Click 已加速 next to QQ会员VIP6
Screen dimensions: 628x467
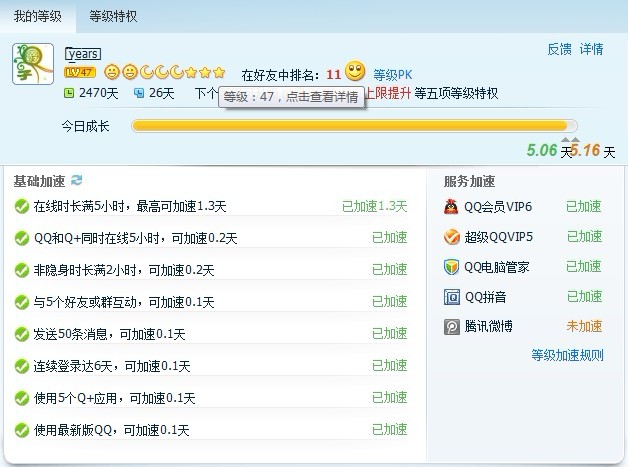[x=584, y=206]
